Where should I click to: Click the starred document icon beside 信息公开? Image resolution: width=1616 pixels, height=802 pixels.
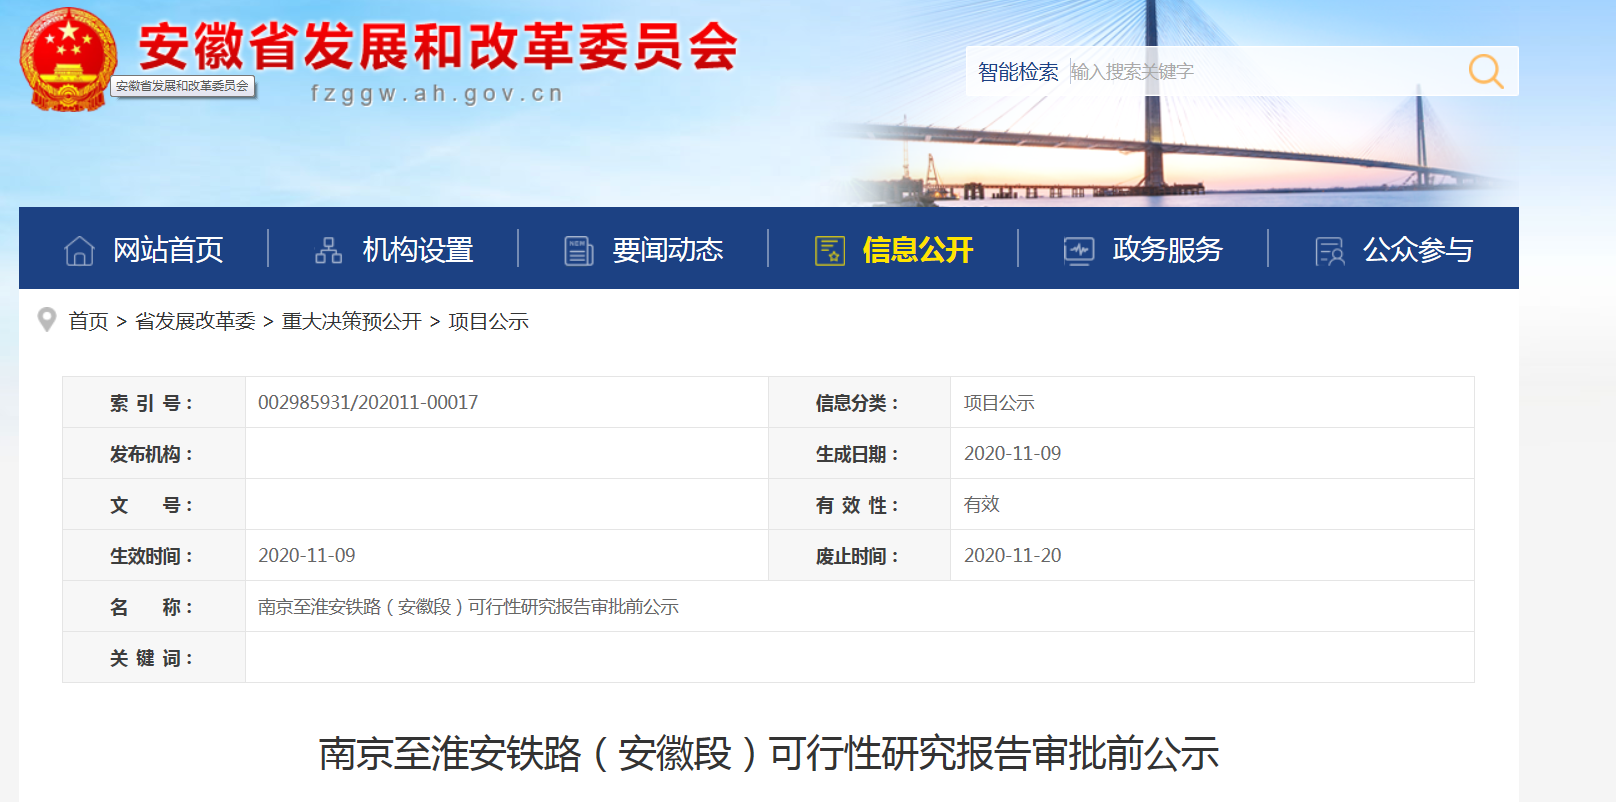[829, 250]
